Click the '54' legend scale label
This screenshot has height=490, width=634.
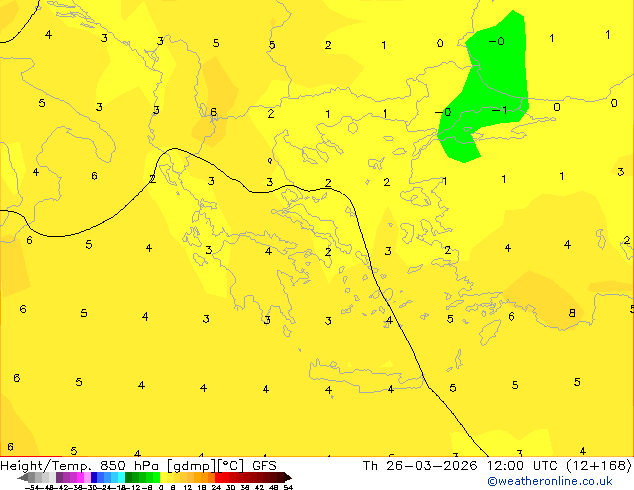coord(288,487)
